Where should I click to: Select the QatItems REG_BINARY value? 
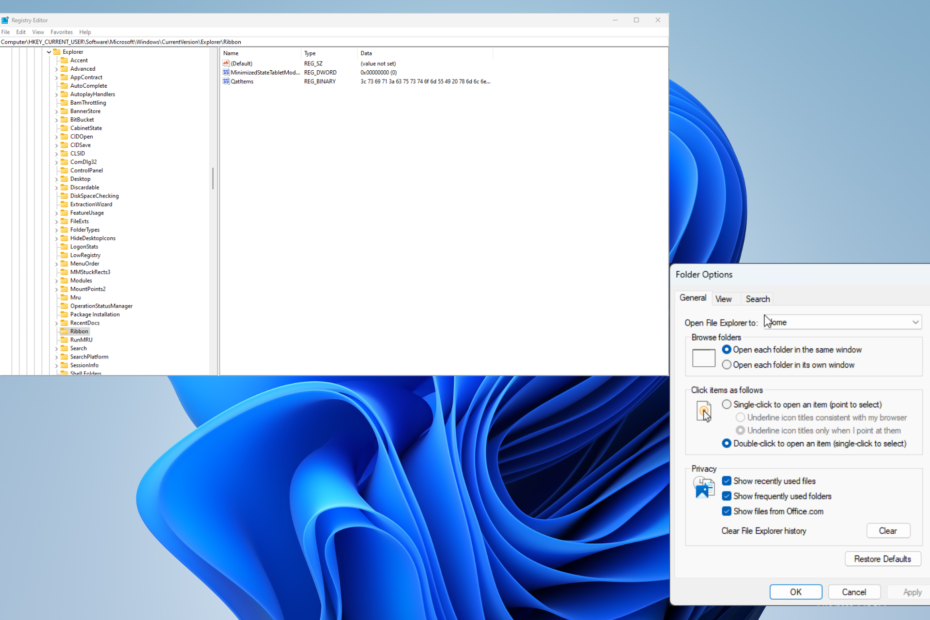(245, 81)
